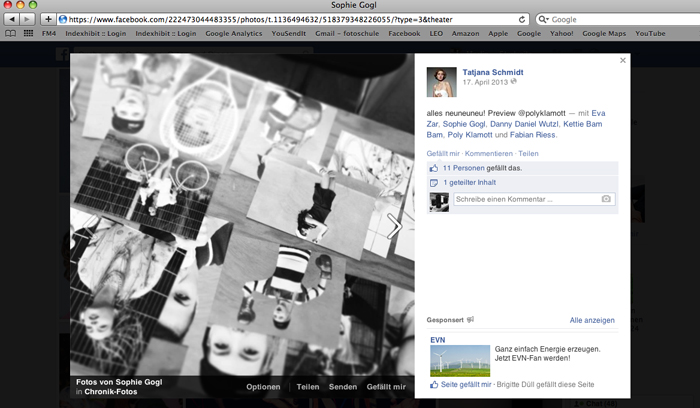The image size is (700, 408).
Task: Click Teilen under the post text
Action: [x=528, y=154]
